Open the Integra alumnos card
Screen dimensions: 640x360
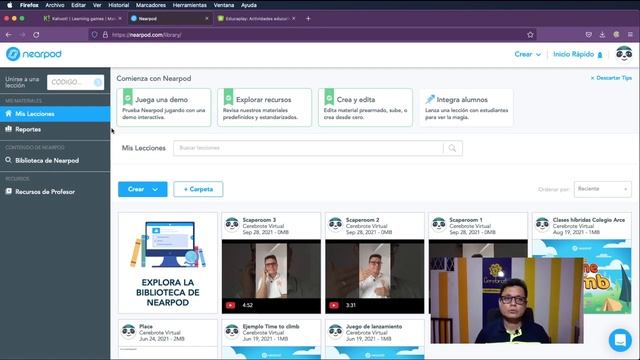pyautogui.click(x=466, y=107)
